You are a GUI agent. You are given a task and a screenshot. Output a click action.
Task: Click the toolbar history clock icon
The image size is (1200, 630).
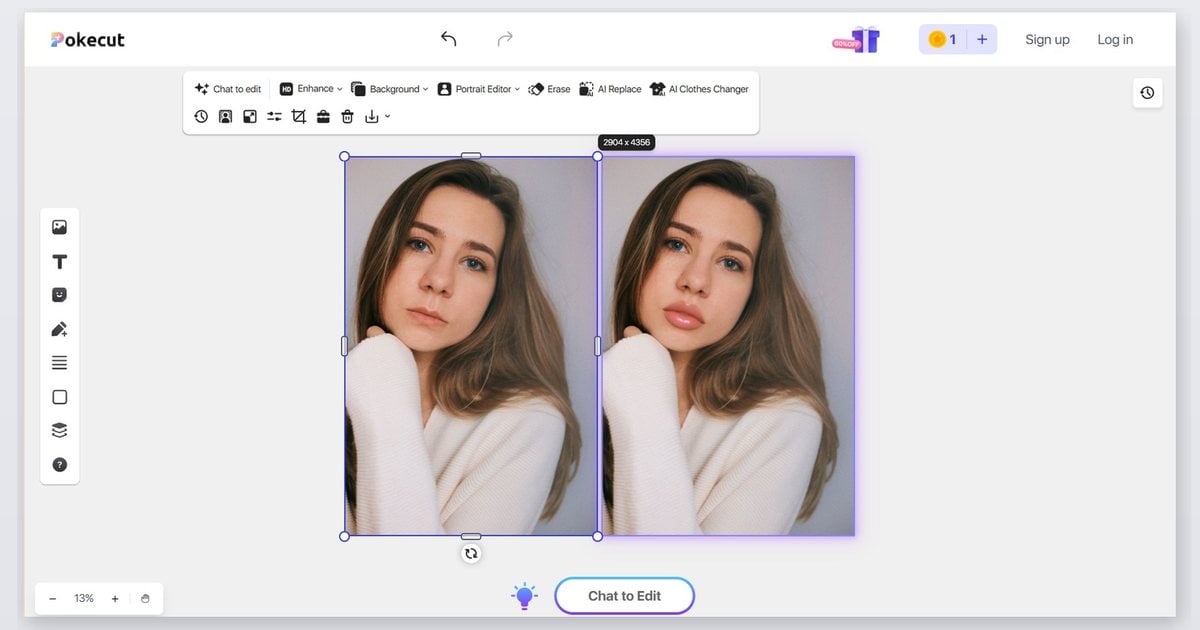[x=201, y=117]
